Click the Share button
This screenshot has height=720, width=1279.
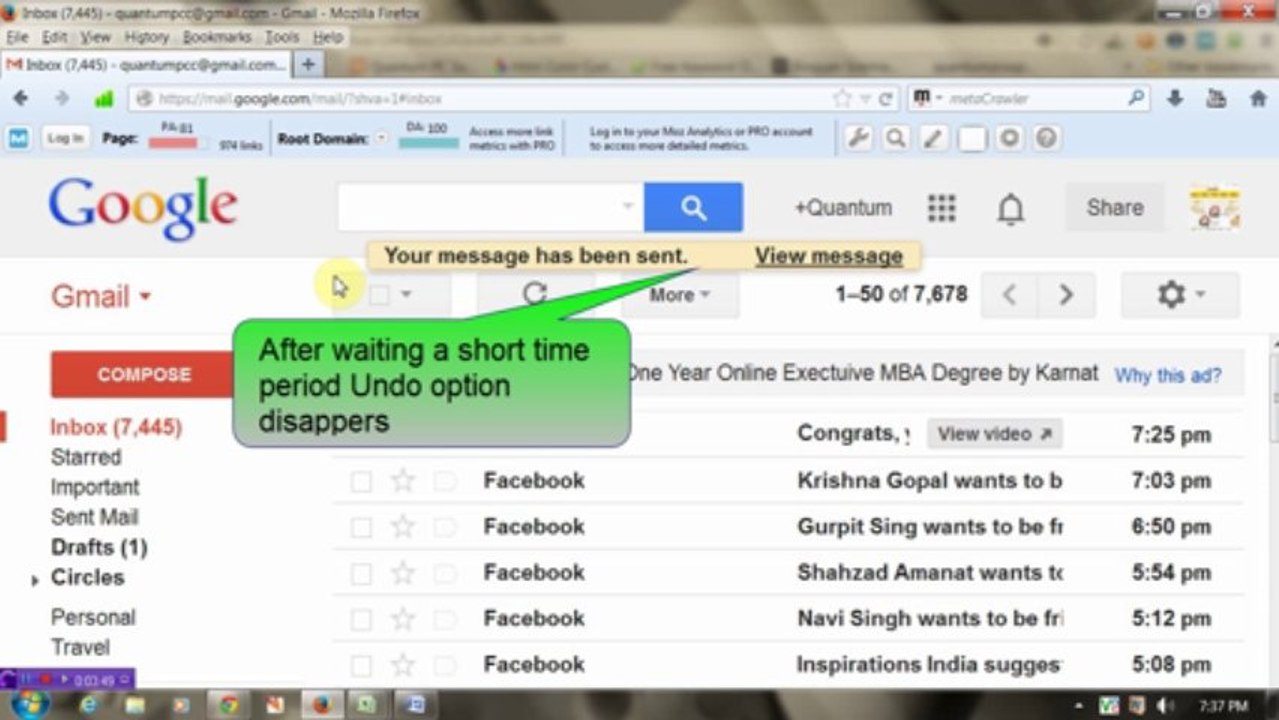click(1115, 208)
